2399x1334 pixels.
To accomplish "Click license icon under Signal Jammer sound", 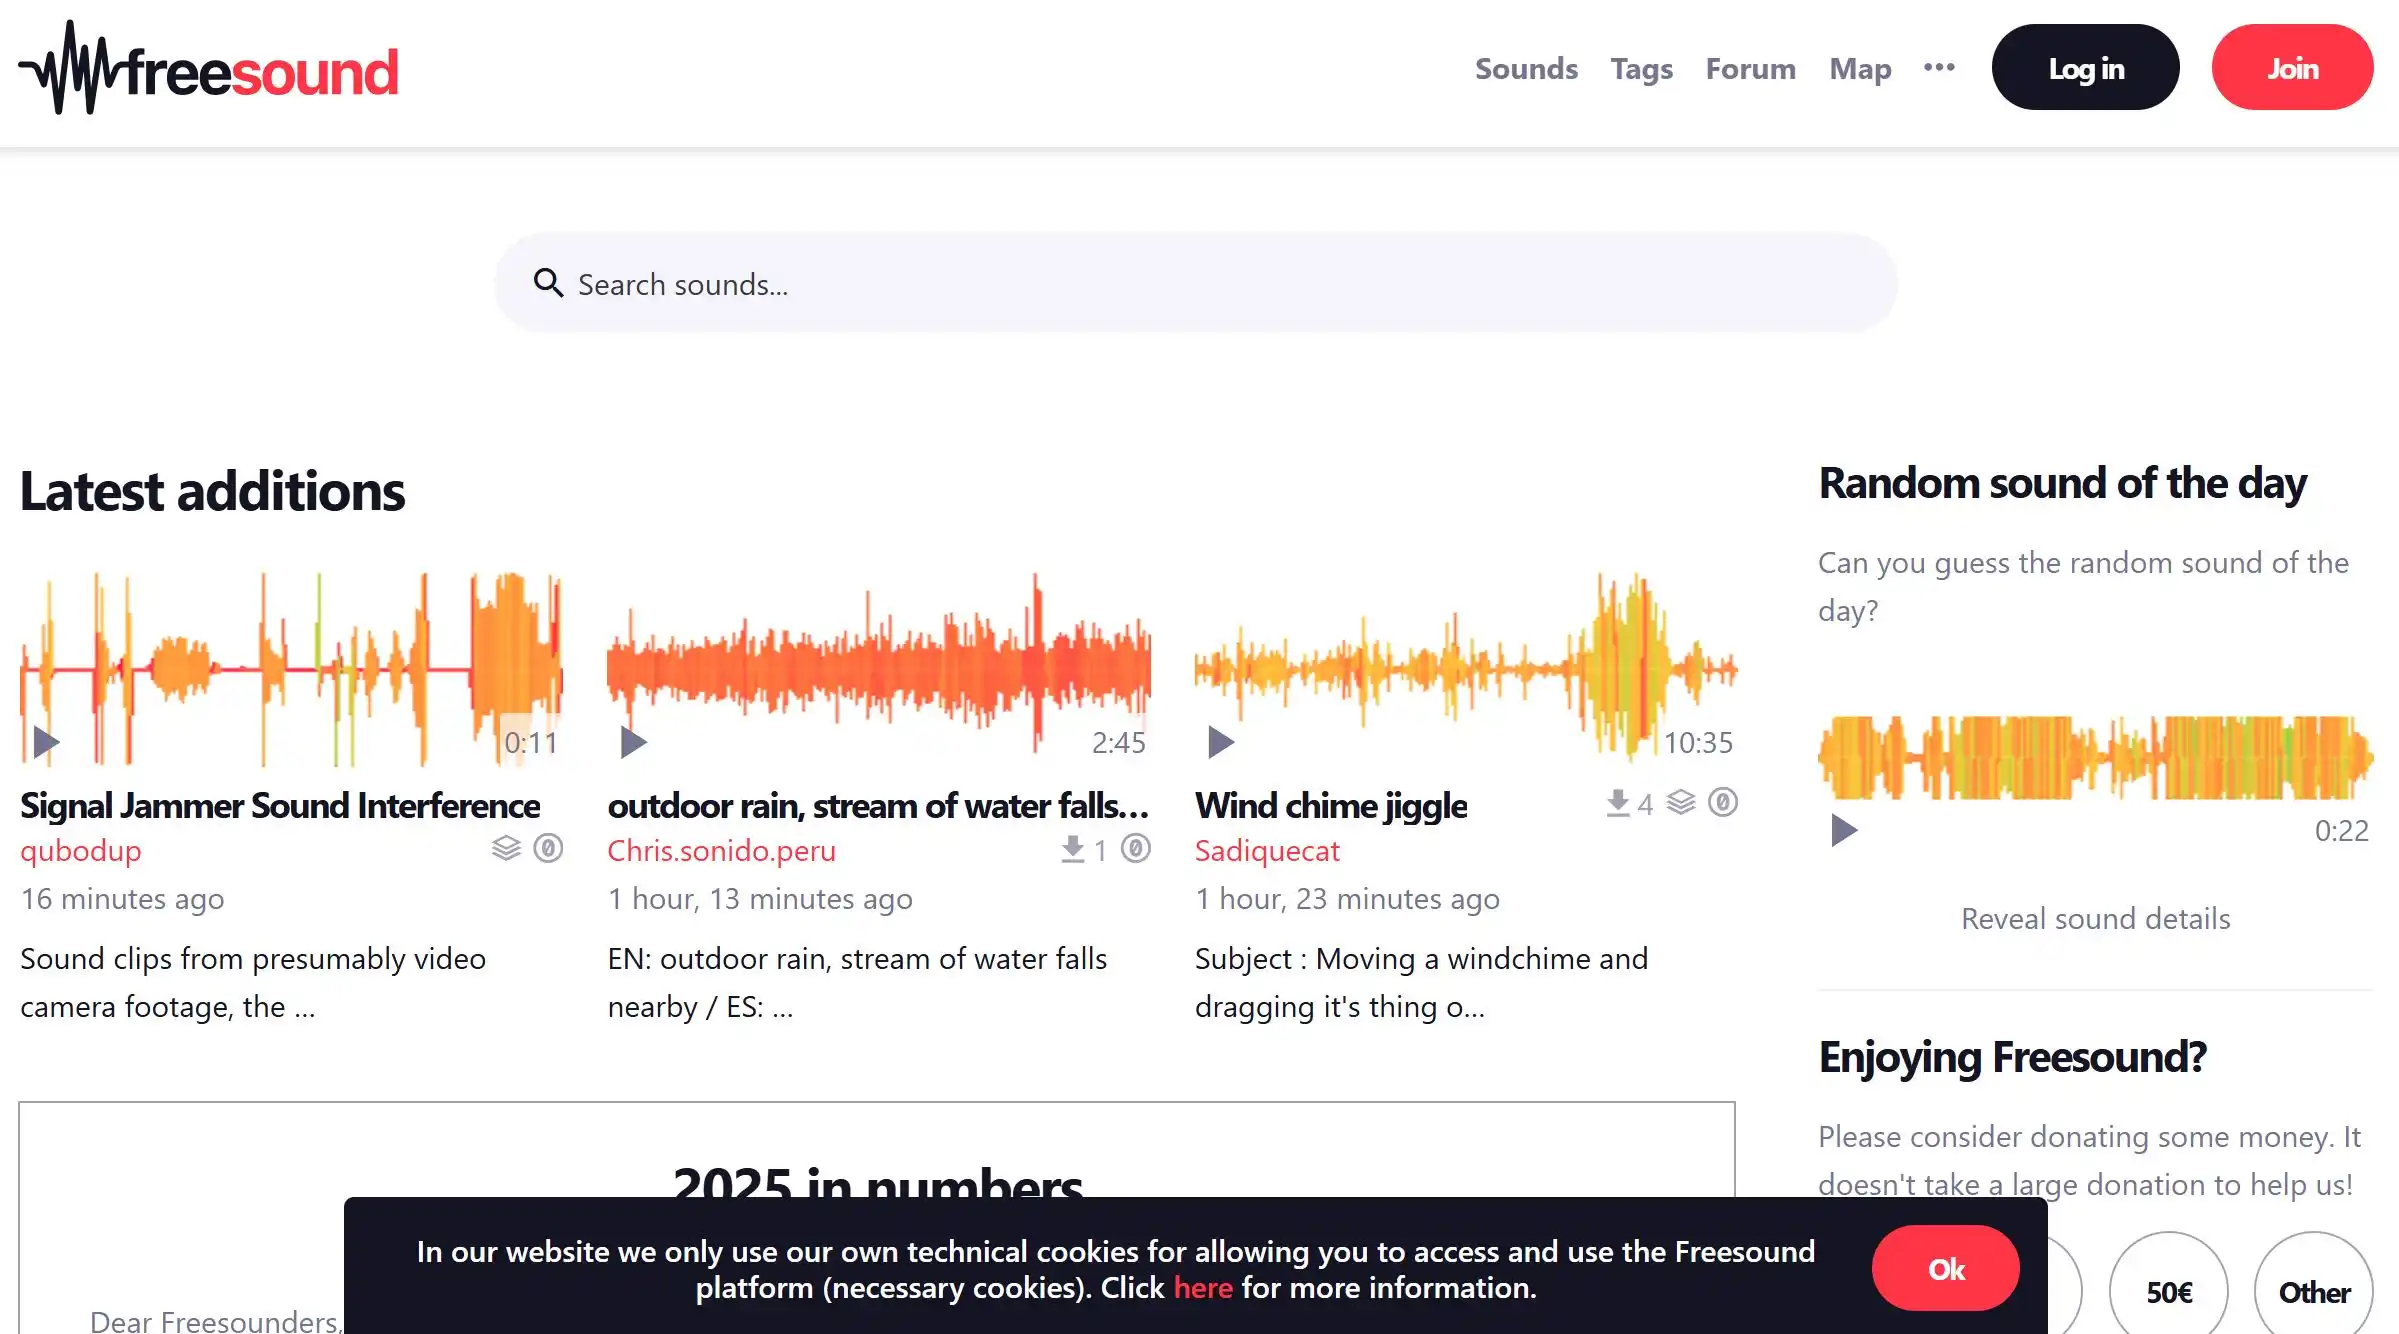I will (548, 849).
